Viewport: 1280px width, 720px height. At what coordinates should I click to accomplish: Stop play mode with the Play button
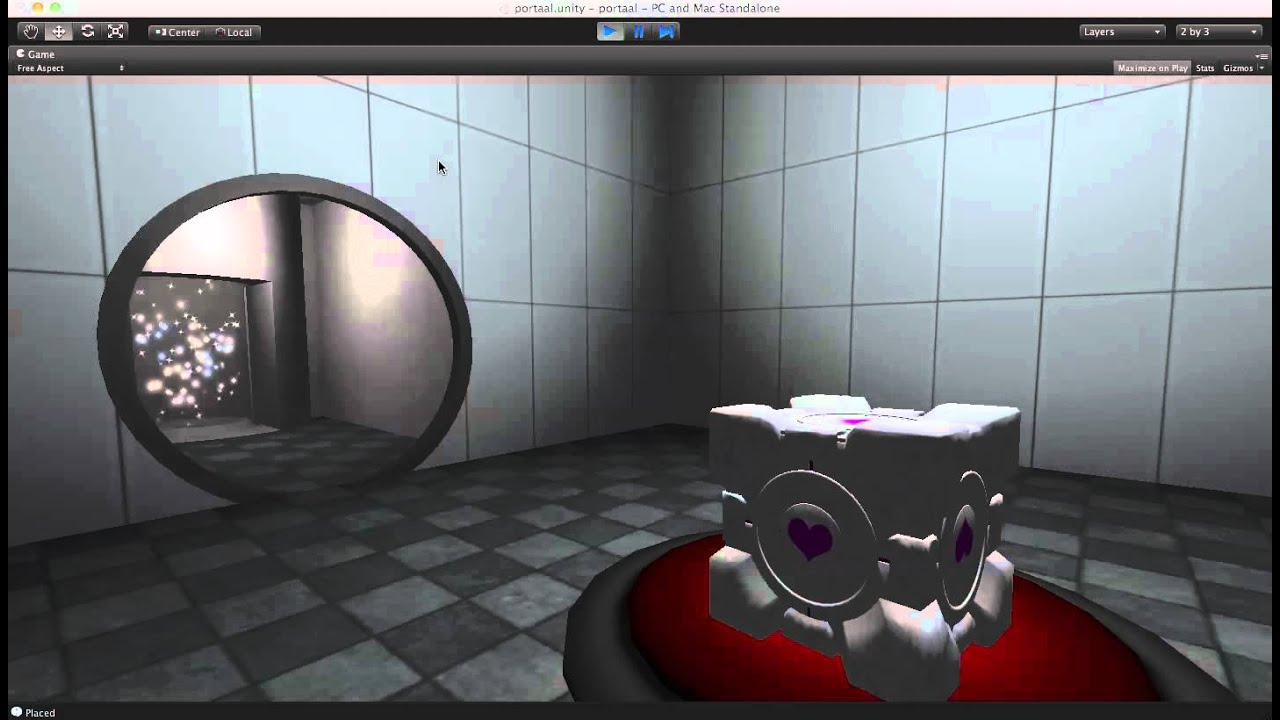[610, 32]
